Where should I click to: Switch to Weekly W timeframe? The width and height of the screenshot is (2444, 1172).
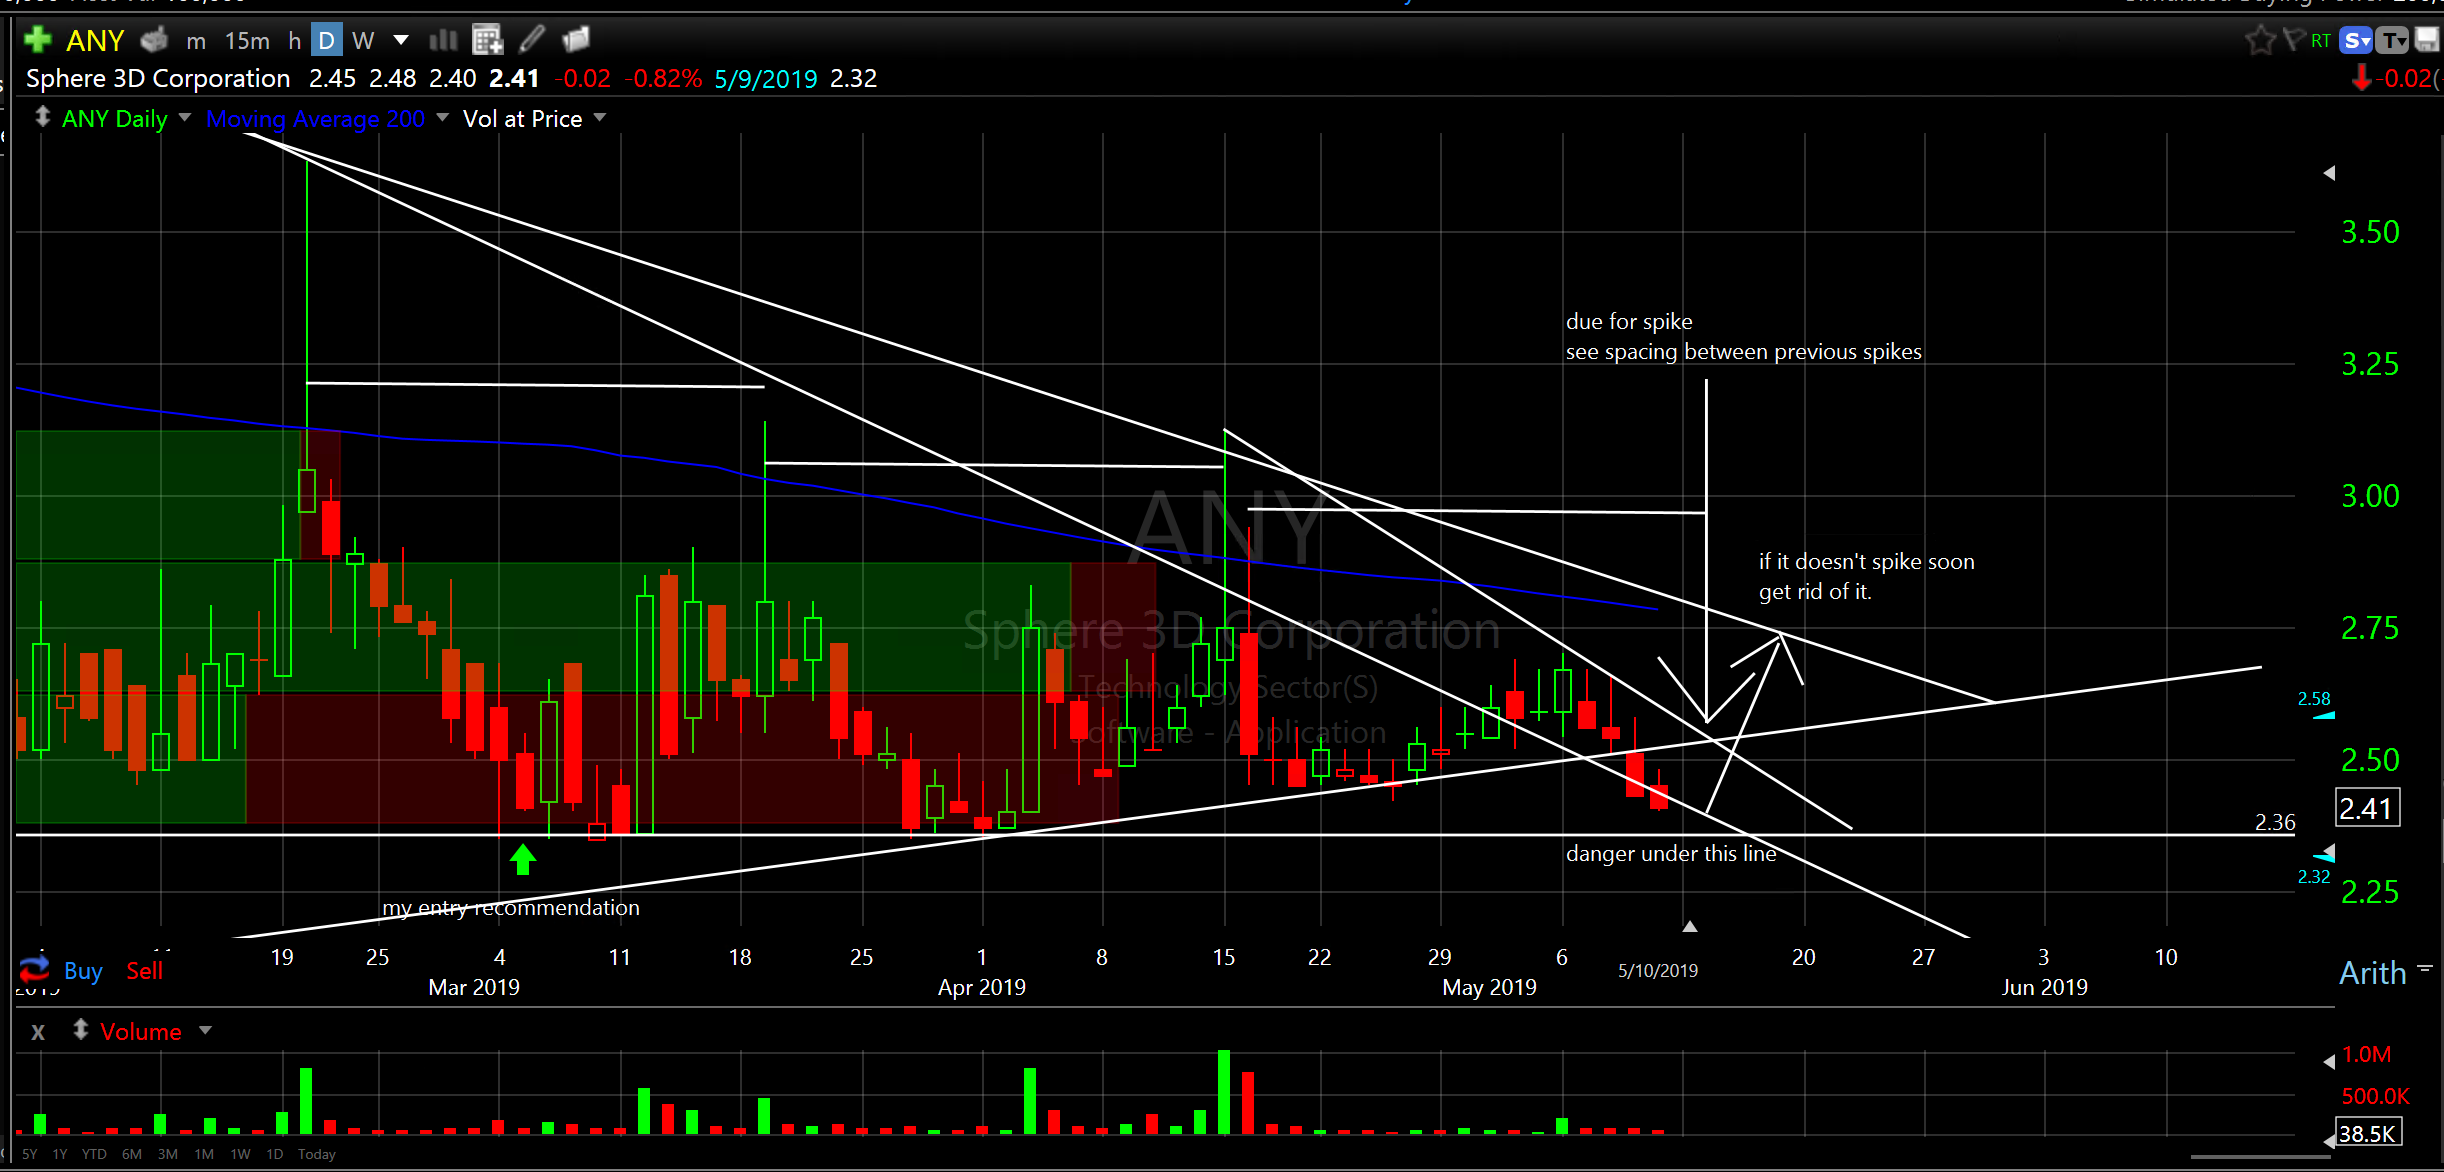[363, 40]
